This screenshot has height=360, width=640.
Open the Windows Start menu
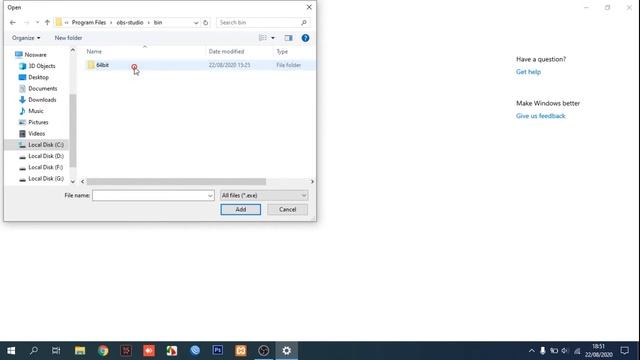(11, 351)
